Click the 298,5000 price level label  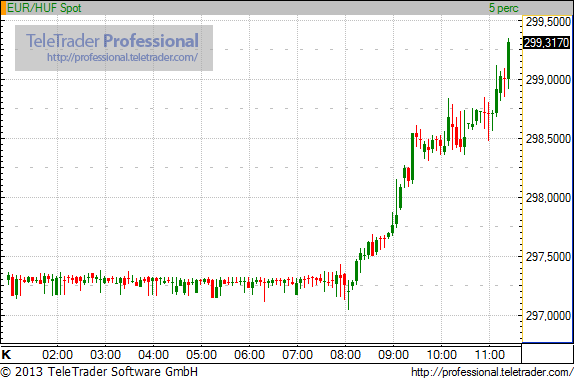coord(548,139)
